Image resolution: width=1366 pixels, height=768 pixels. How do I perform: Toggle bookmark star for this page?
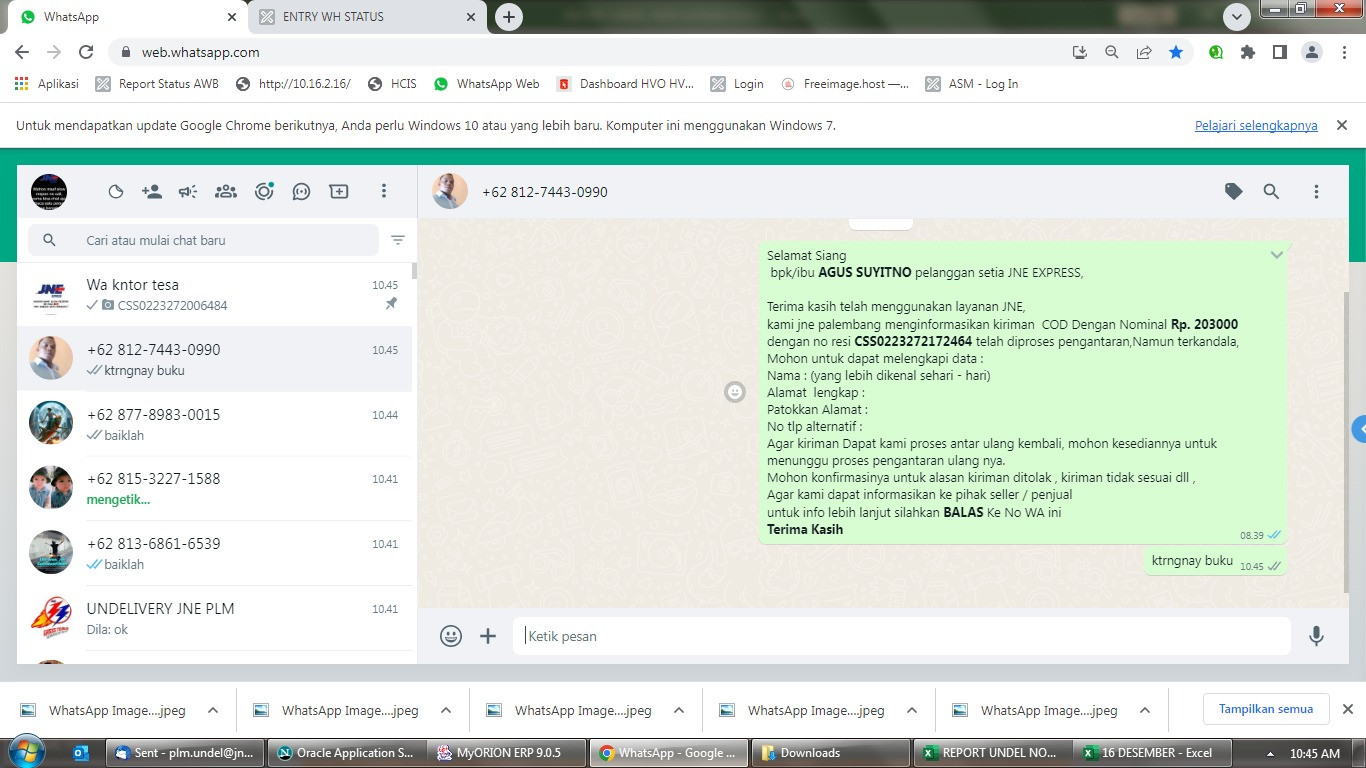[1176, 52]
